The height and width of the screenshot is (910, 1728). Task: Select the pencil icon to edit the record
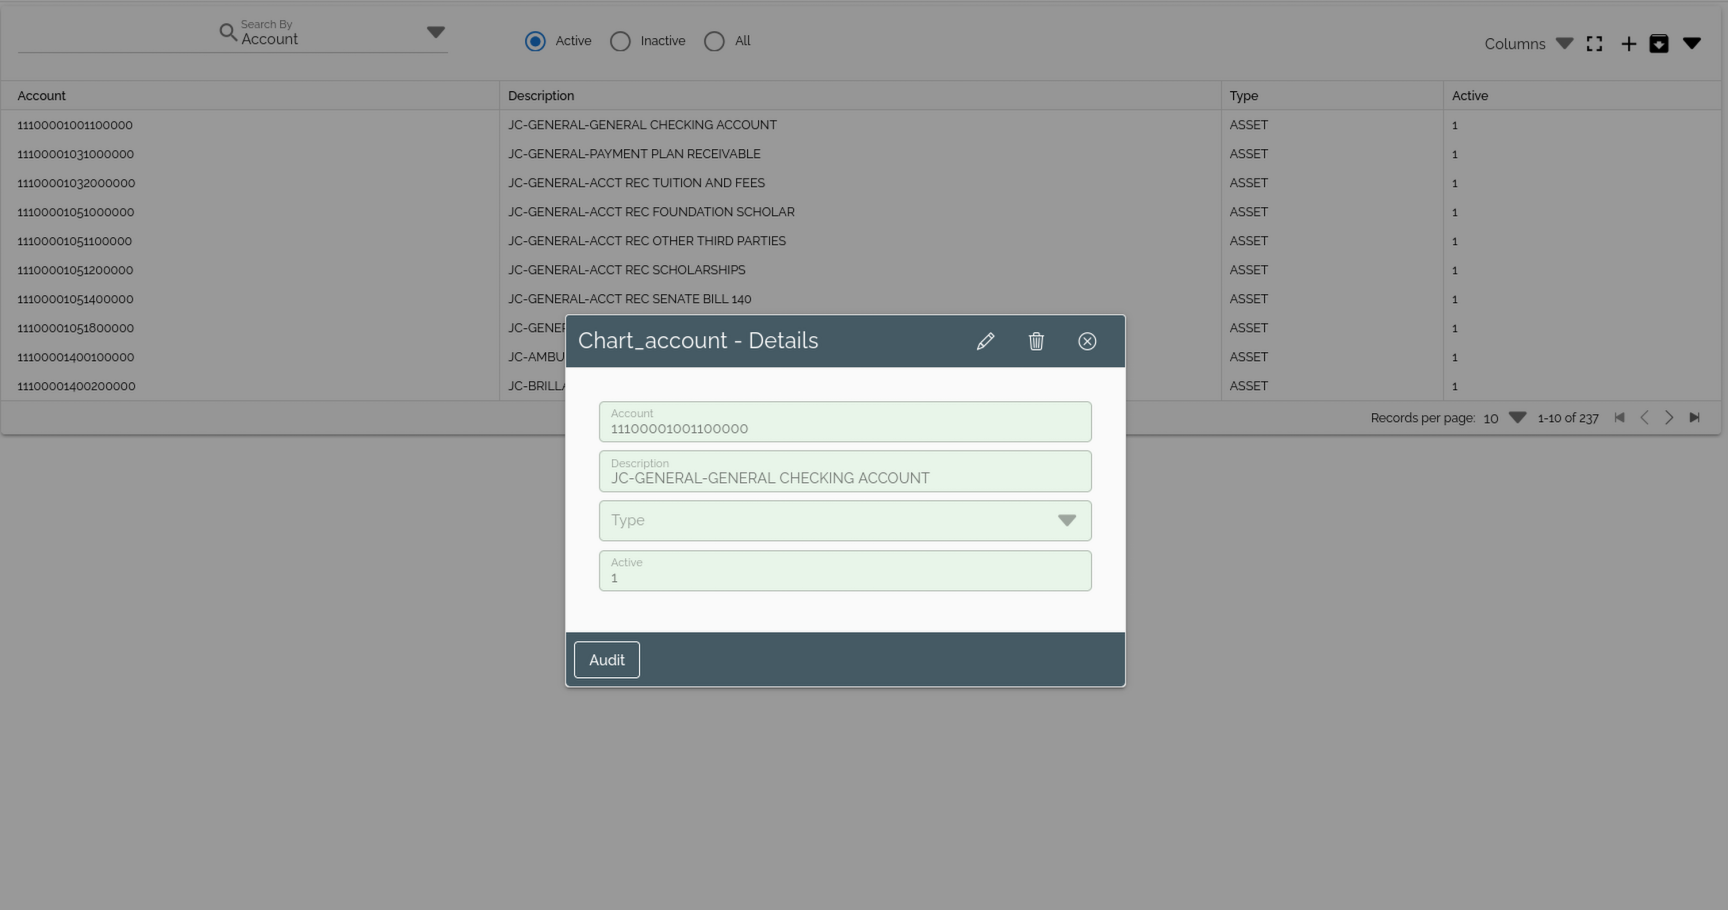click(x=986, y=341)
